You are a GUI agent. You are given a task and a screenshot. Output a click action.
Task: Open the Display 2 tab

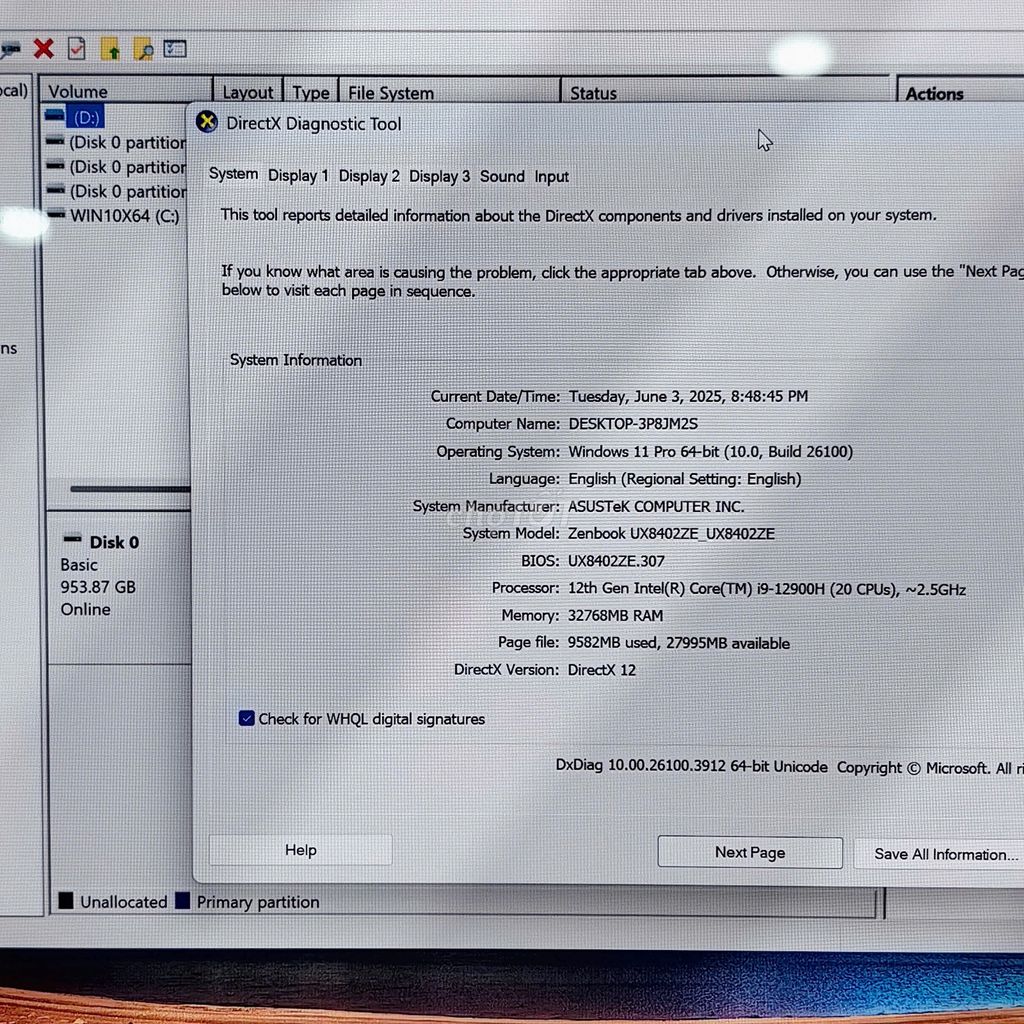(x=369, y=176)
